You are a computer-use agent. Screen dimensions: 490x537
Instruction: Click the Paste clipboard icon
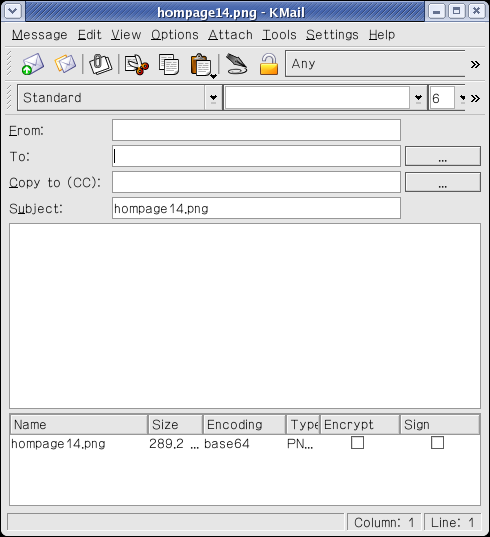point(201,64)
